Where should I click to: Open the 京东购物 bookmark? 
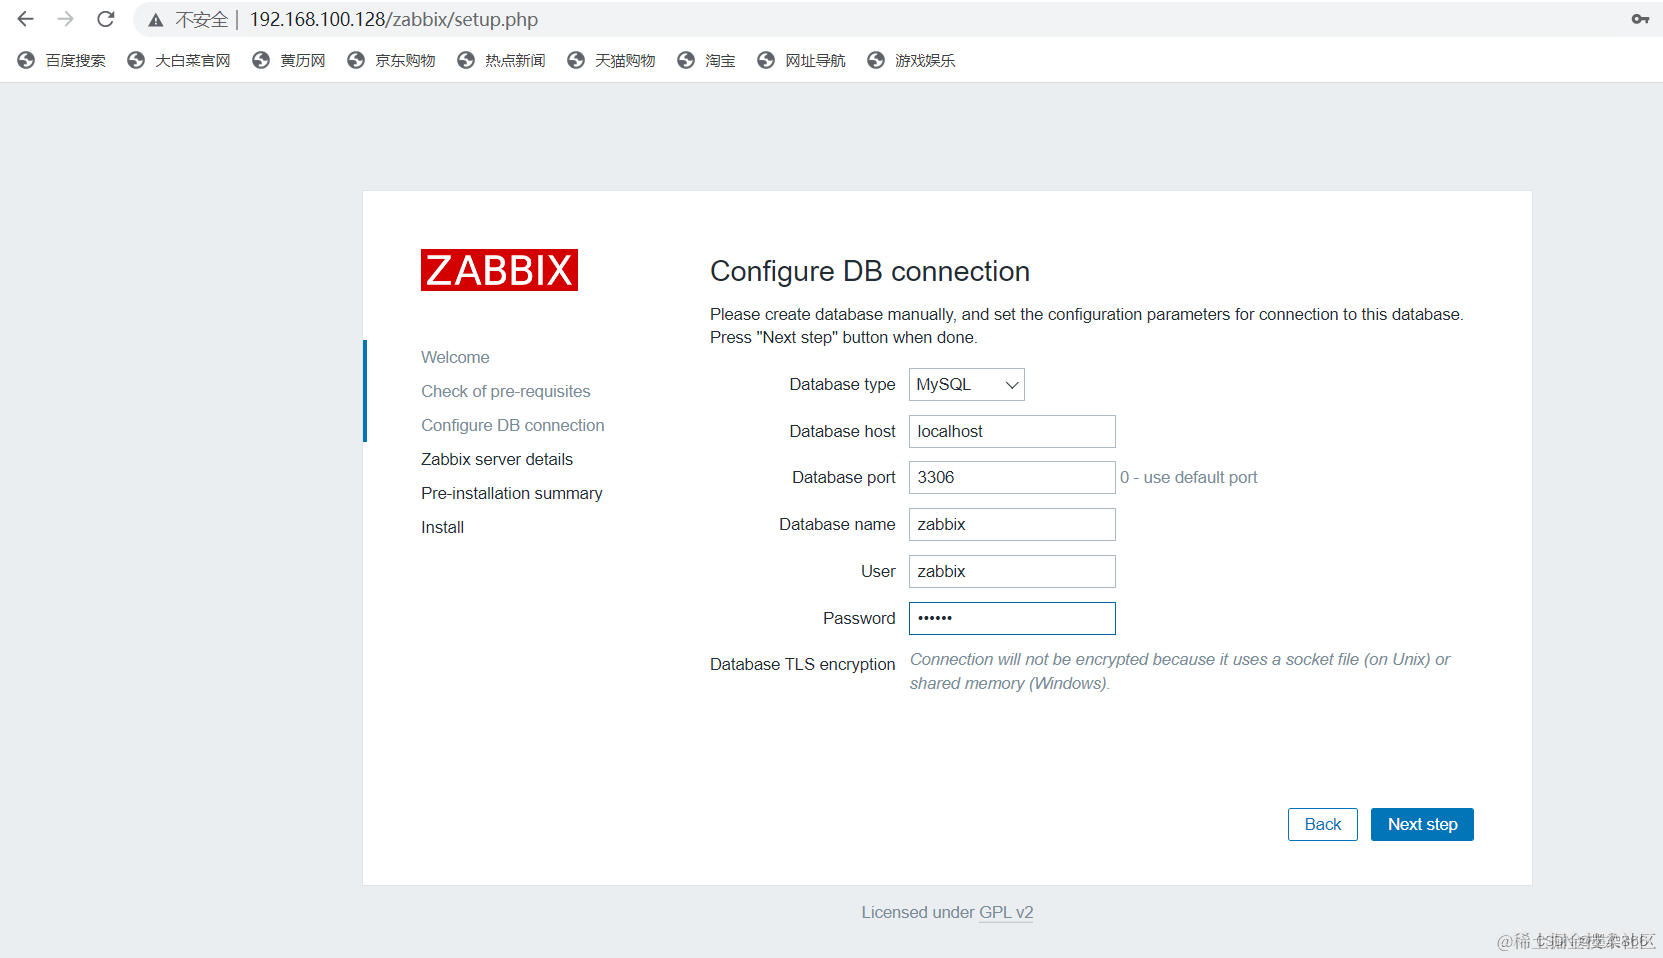[x=391, y=60]
